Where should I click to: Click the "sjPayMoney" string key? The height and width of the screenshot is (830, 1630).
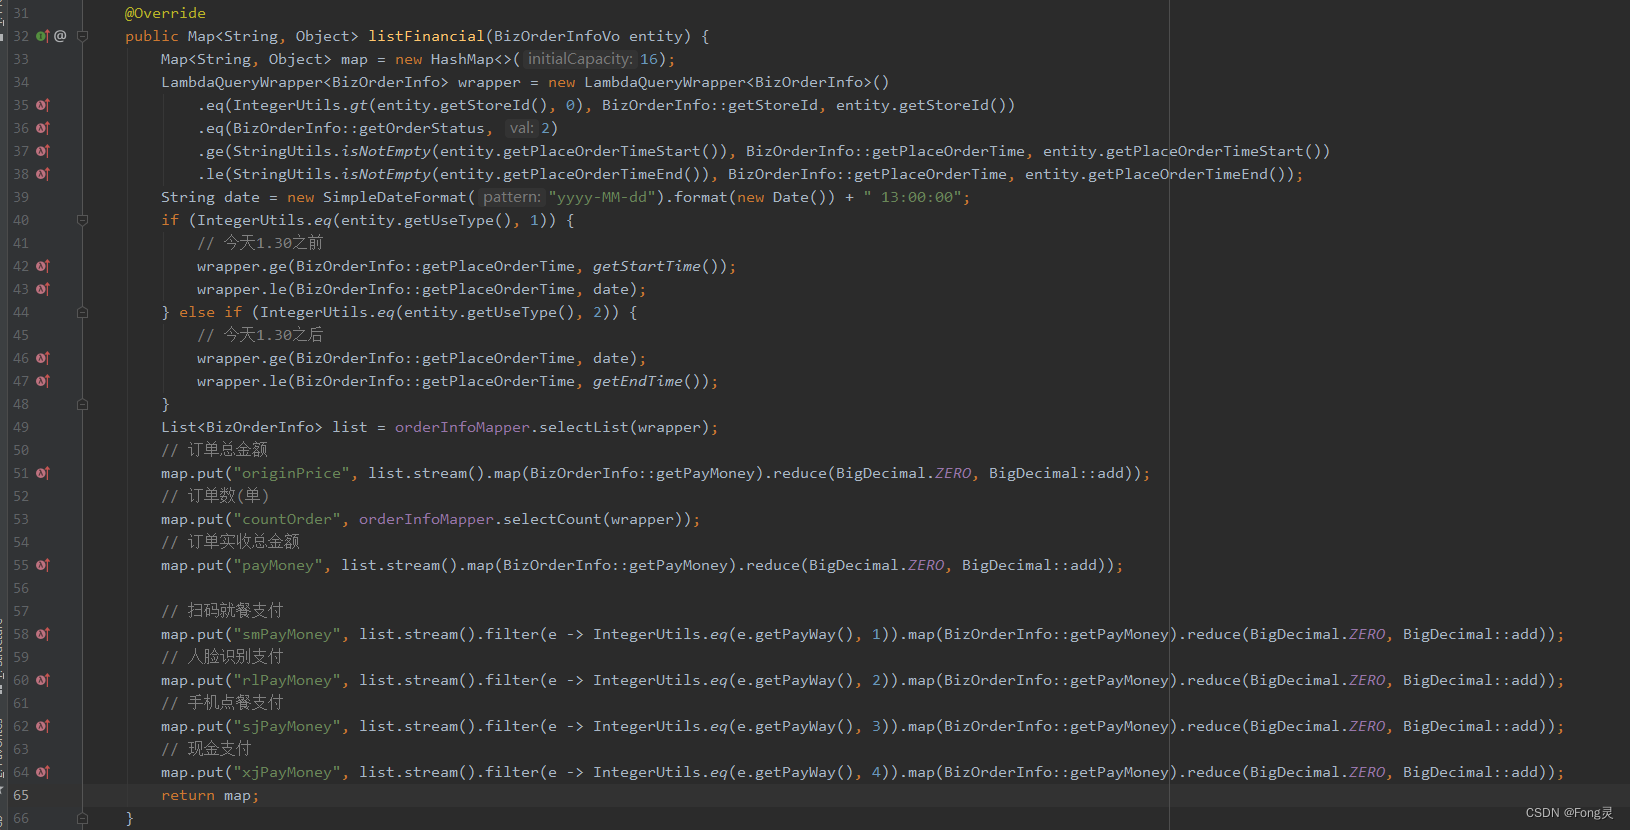[x=287, y=726]
